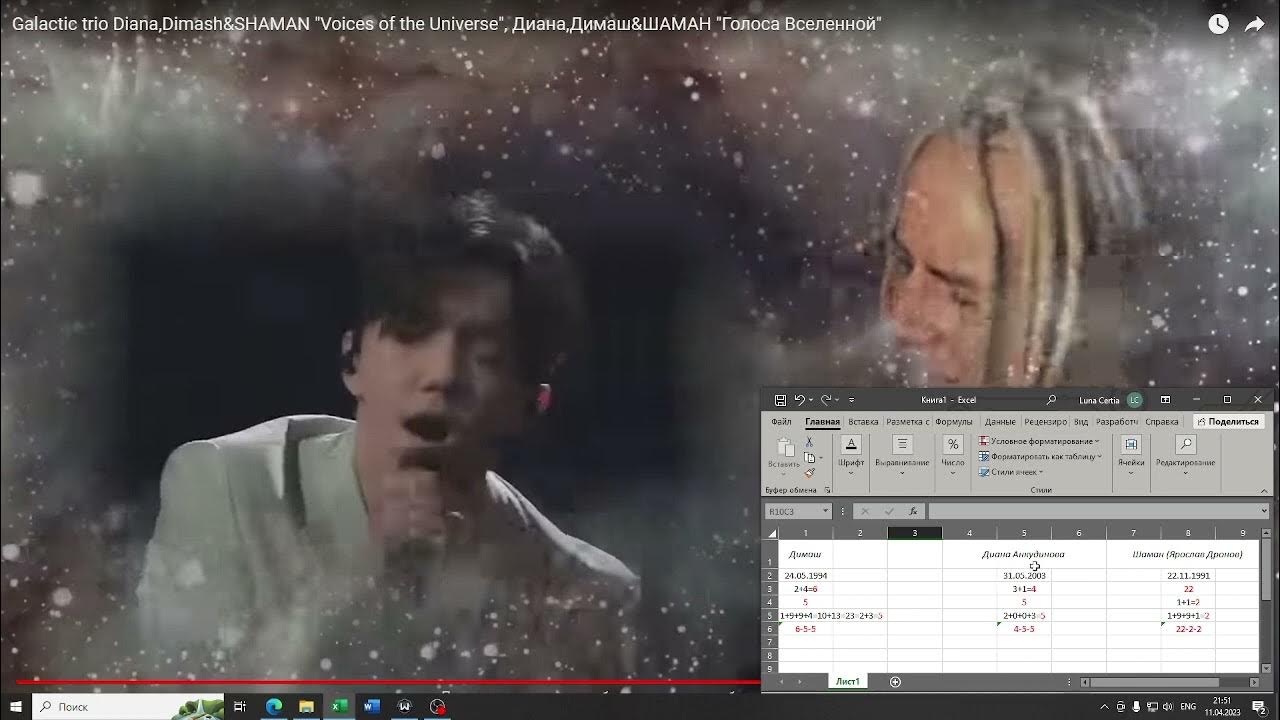Image resolution: width=1280 pixels, height=720 pixels.
Task: Open the Windows Start menu
Action: [x=15, y=706]
